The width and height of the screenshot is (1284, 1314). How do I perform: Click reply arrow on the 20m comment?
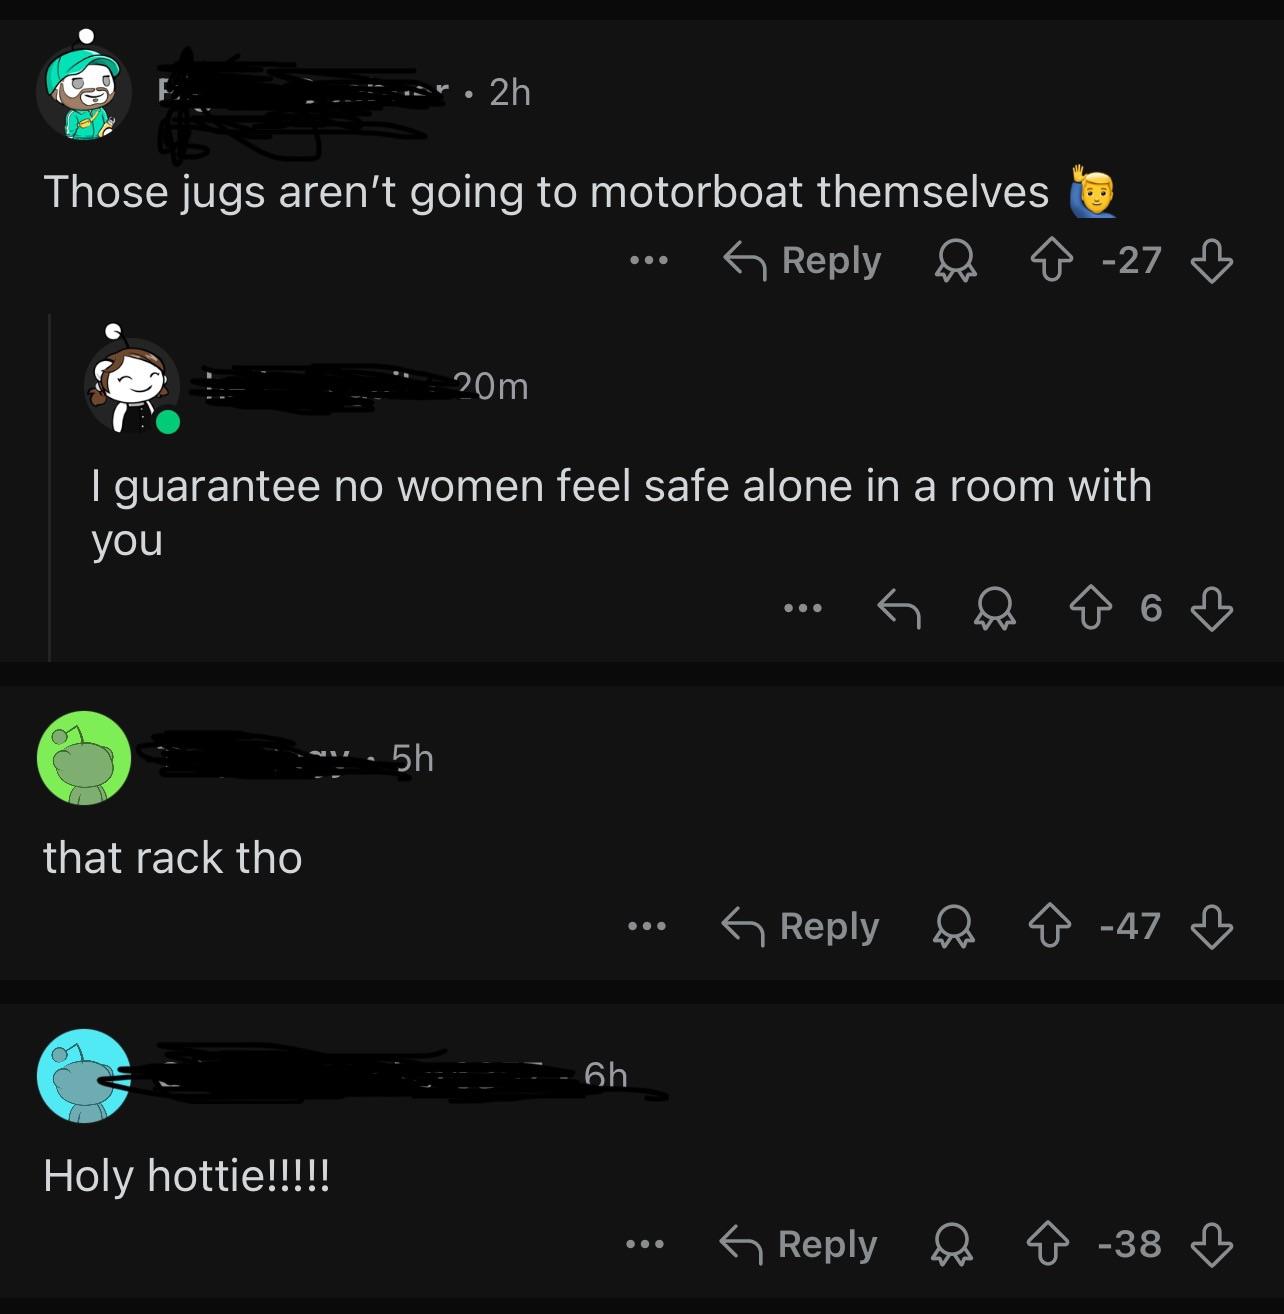coord(898,607)
